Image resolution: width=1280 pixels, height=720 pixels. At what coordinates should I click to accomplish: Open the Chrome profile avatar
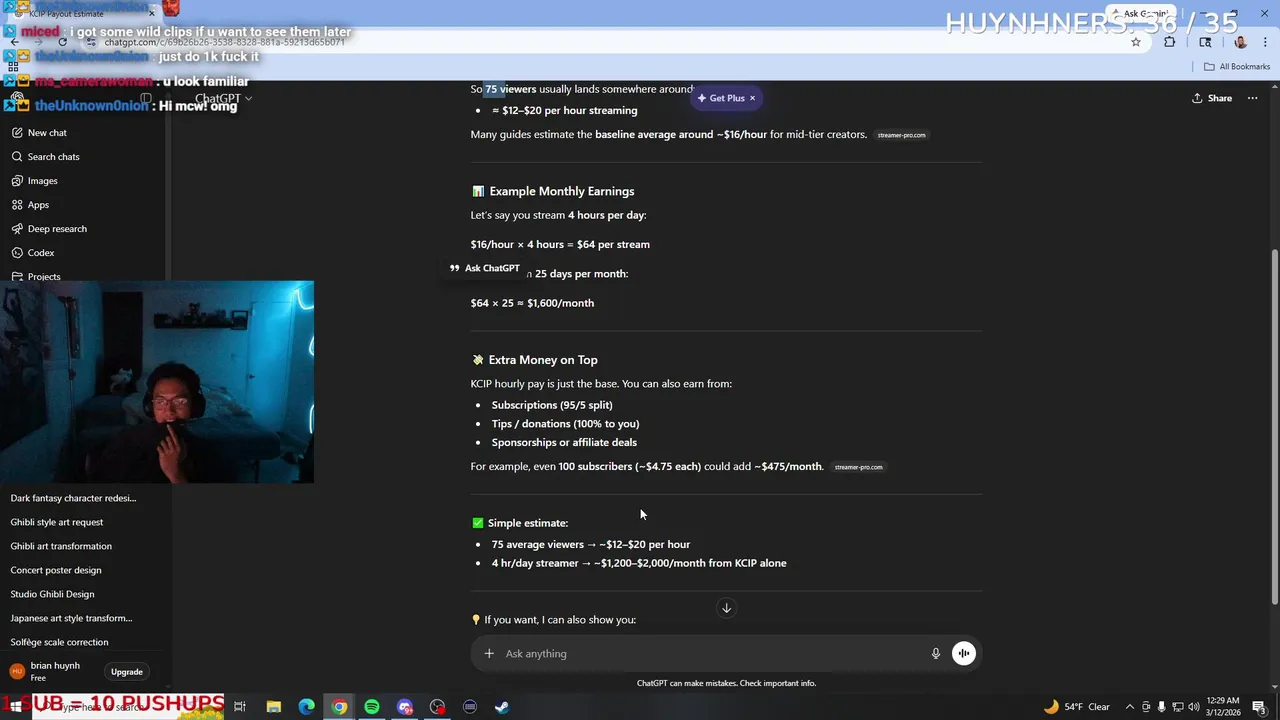(1240, 42)
